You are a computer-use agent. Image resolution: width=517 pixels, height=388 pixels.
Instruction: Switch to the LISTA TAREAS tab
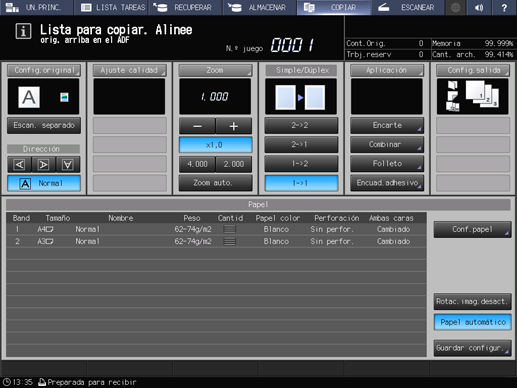point(111,7)
